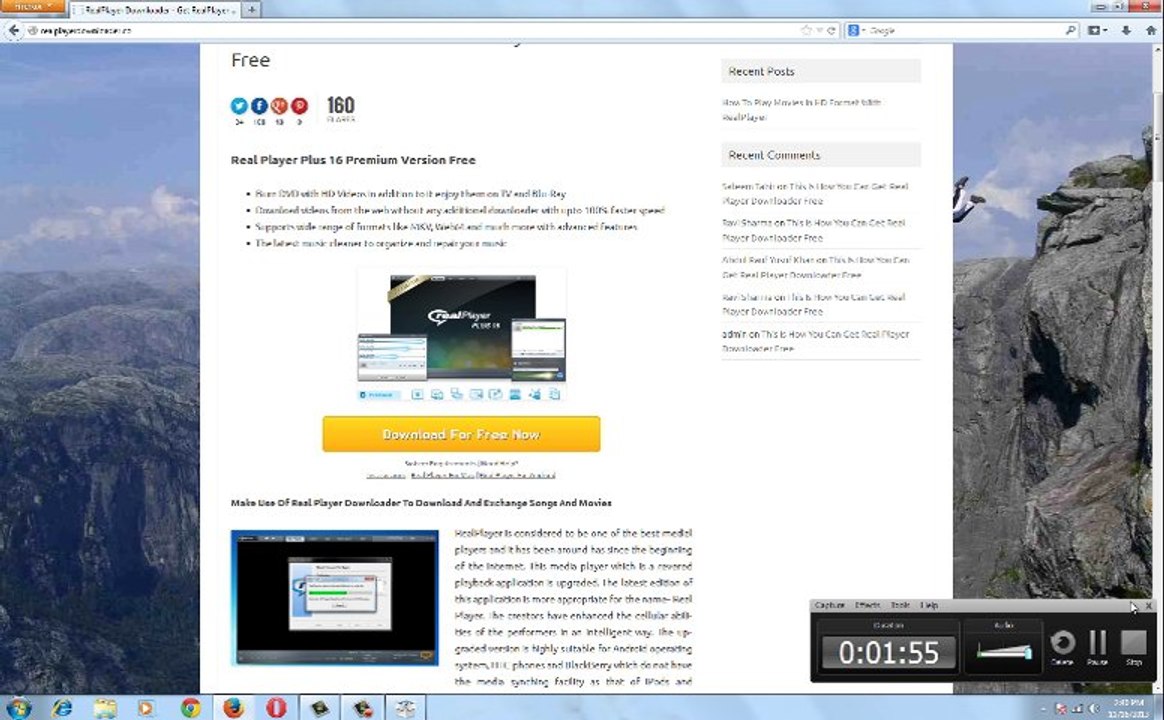Click the 160 shares counter
The height and width of the screenshot is (720, 1164).
click(x=341, y=108)
